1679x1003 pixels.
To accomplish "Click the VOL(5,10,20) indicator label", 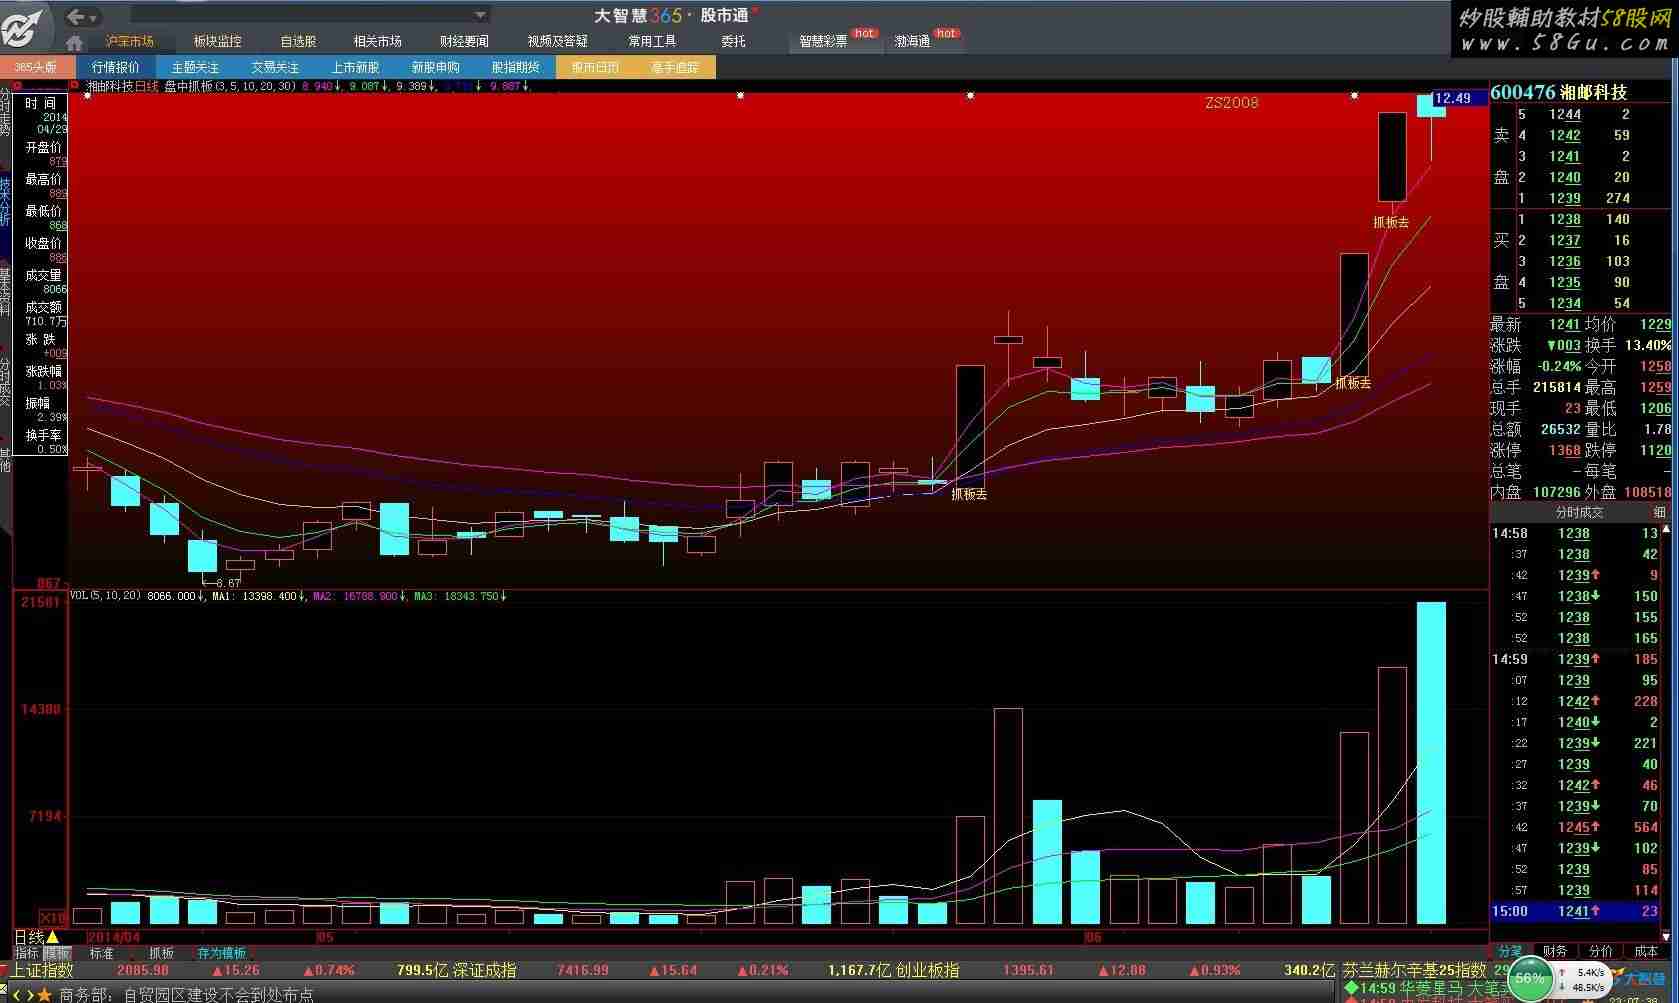I will click(105, 596).
